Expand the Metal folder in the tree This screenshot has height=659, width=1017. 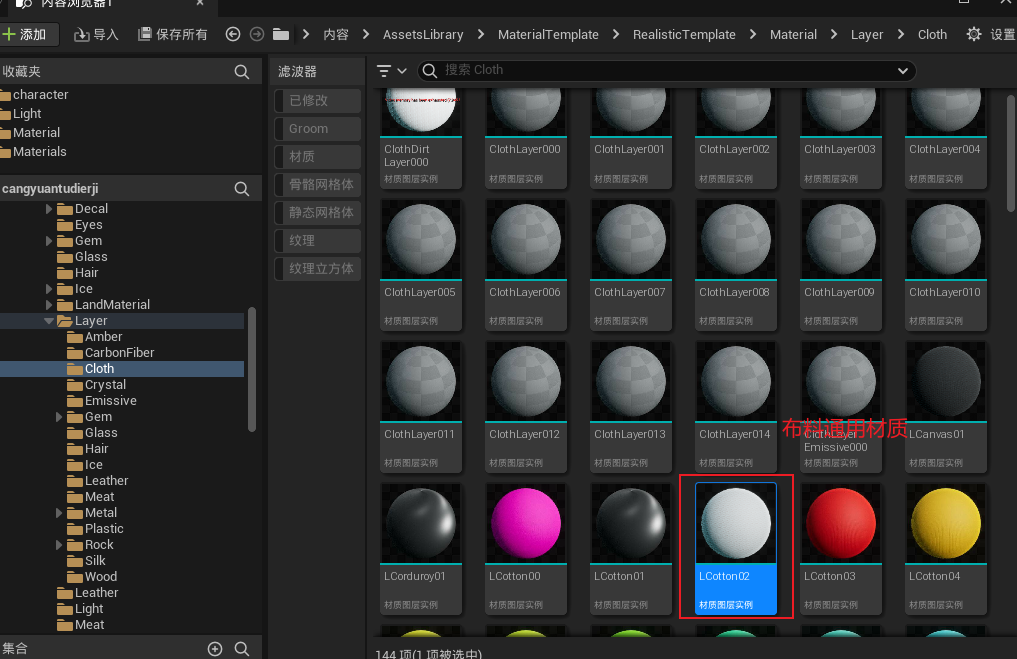(x=60, y=513)
